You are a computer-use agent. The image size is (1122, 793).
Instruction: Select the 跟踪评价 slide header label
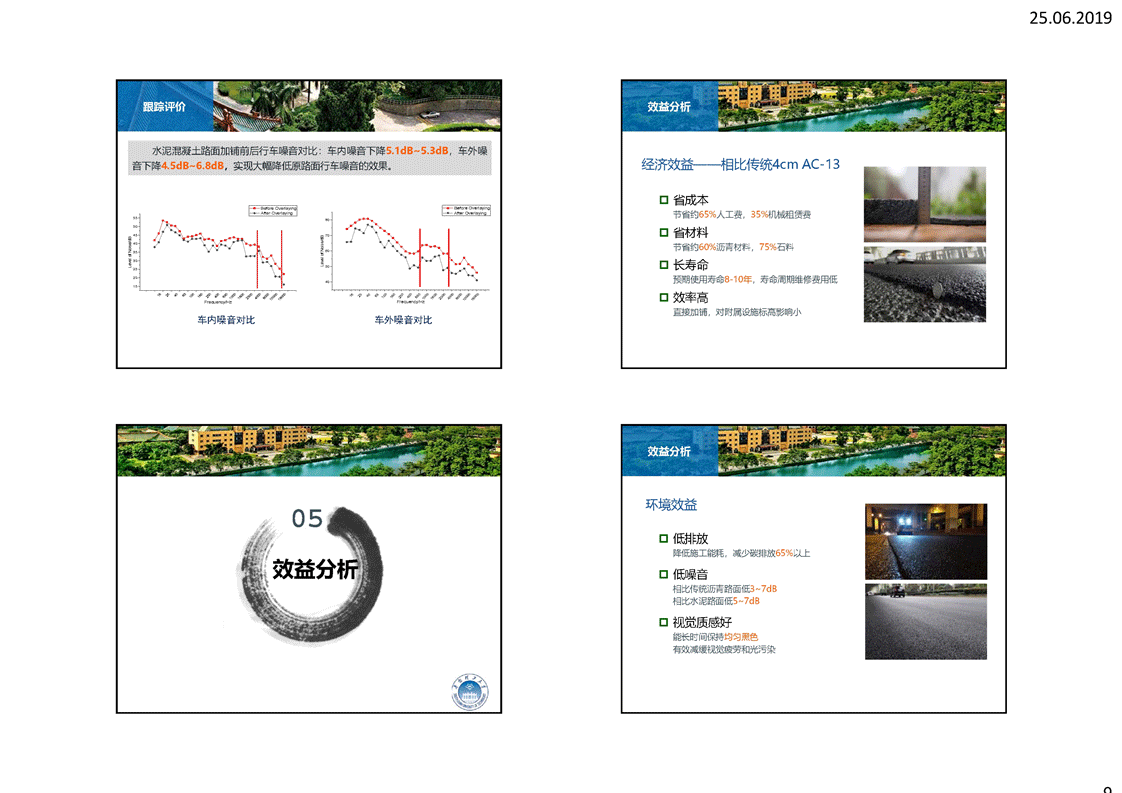pyautogui.click(x=164, y=106)
